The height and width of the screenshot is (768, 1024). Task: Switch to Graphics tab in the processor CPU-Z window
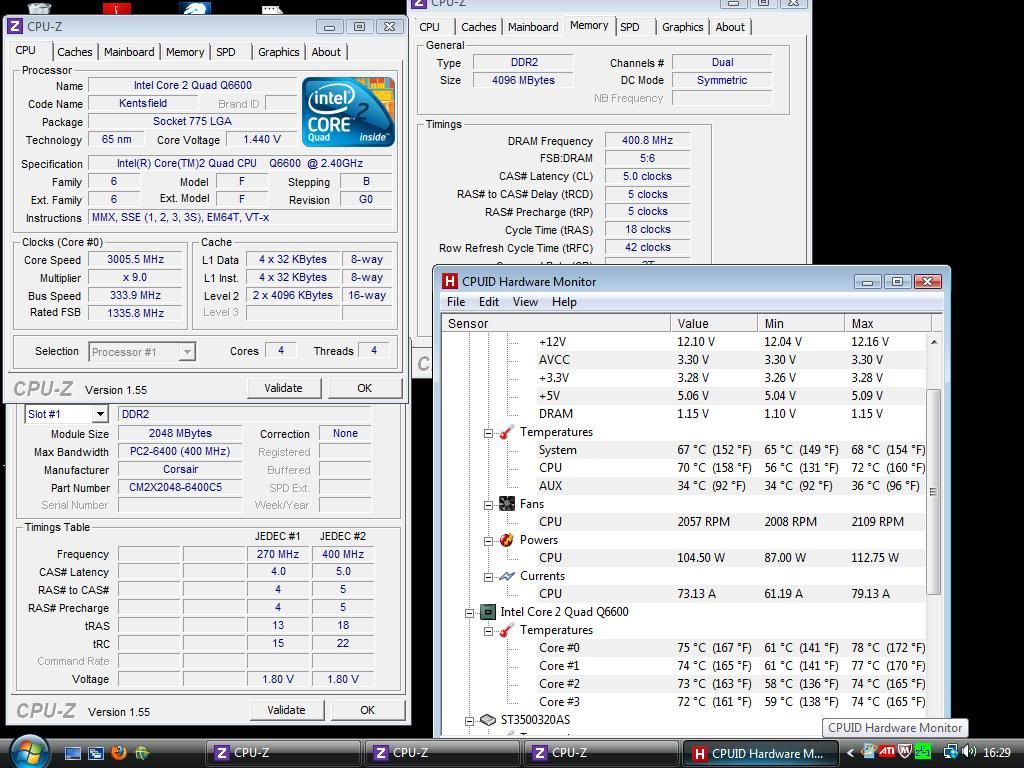[x=278, y=52]
